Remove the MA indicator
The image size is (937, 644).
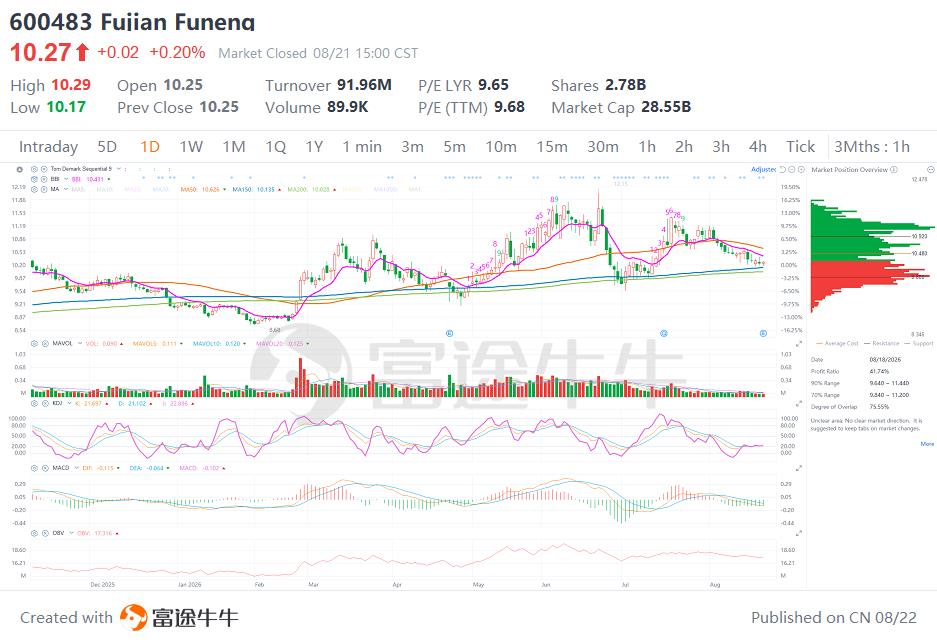pyautogui.click(x=44, y=189)
